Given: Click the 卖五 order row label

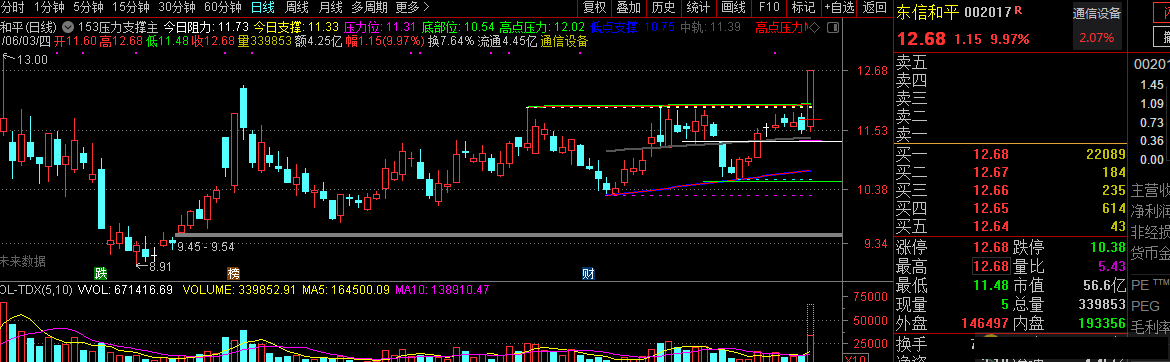Looking at the screenshot, I should coord(911,63).
